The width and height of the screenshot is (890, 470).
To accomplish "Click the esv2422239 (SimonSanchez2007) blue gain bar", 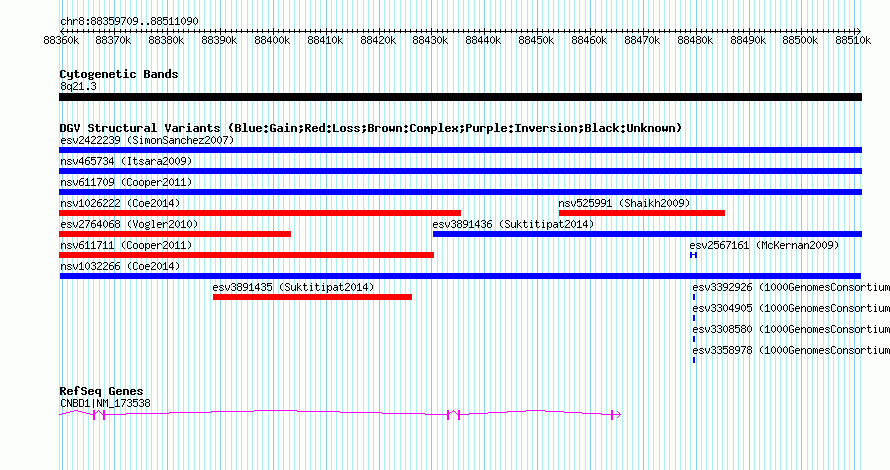I will point(460,150).
